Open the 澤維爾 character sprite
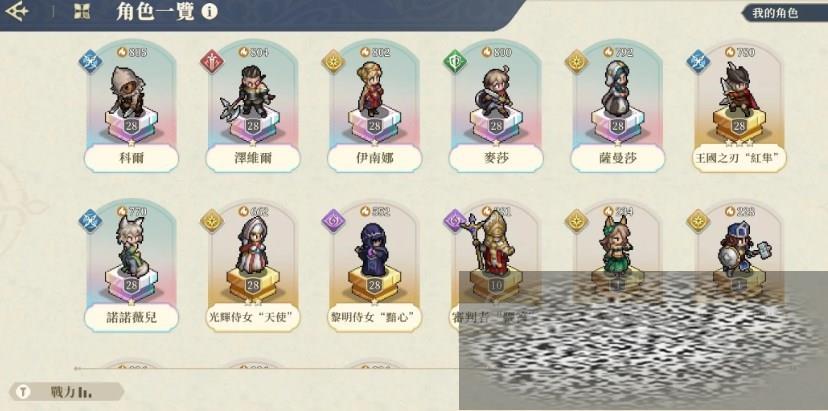Image resolution: width=828 pixels, height=411 pixels. (251, 91)
